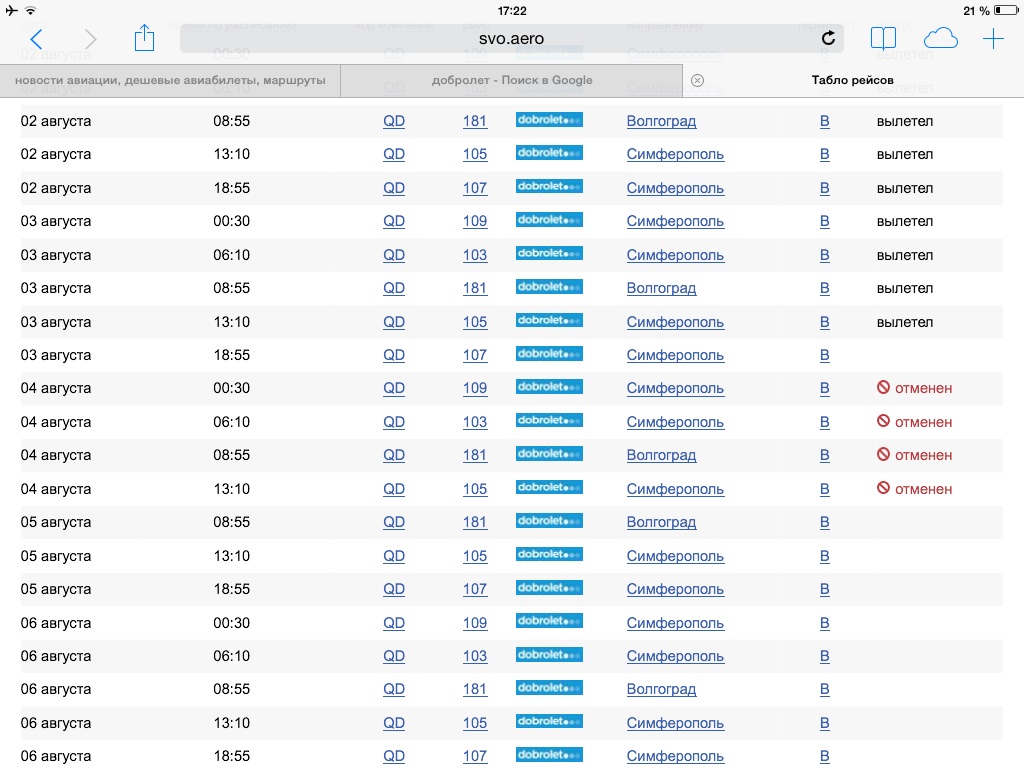Tap the svo.aero address bar
1024x768 pixels.
[x=511, y=39]
